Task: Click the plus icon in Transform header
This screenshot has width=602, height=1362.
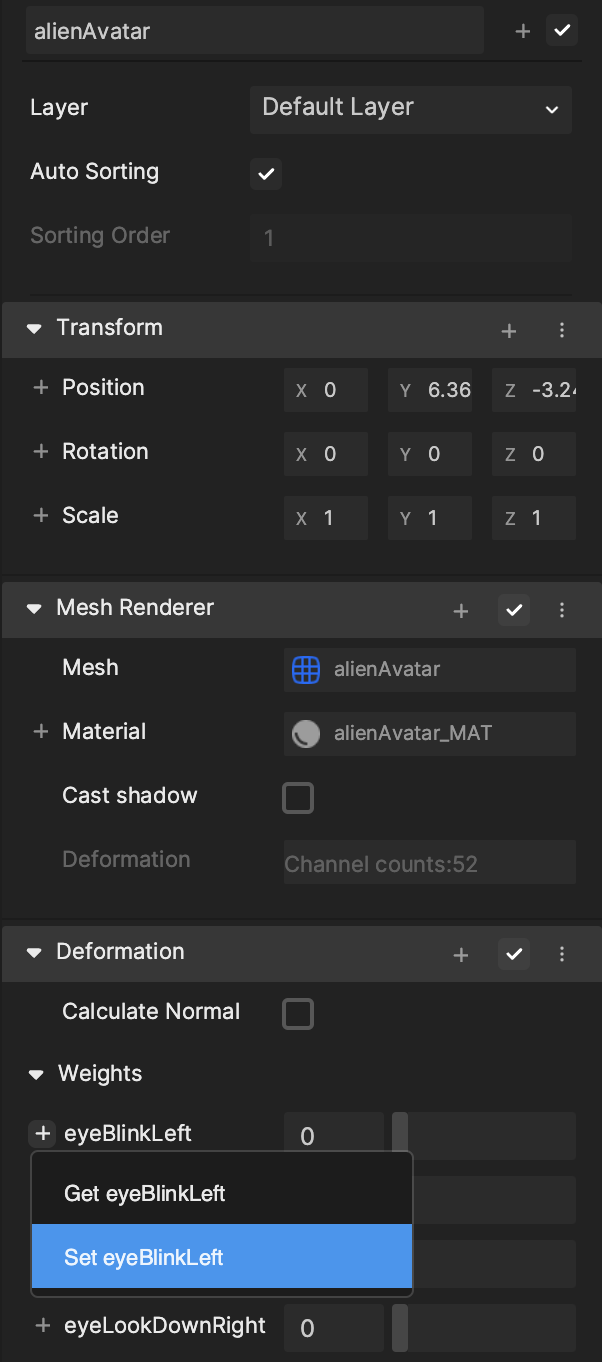Action: pos(509,330)
